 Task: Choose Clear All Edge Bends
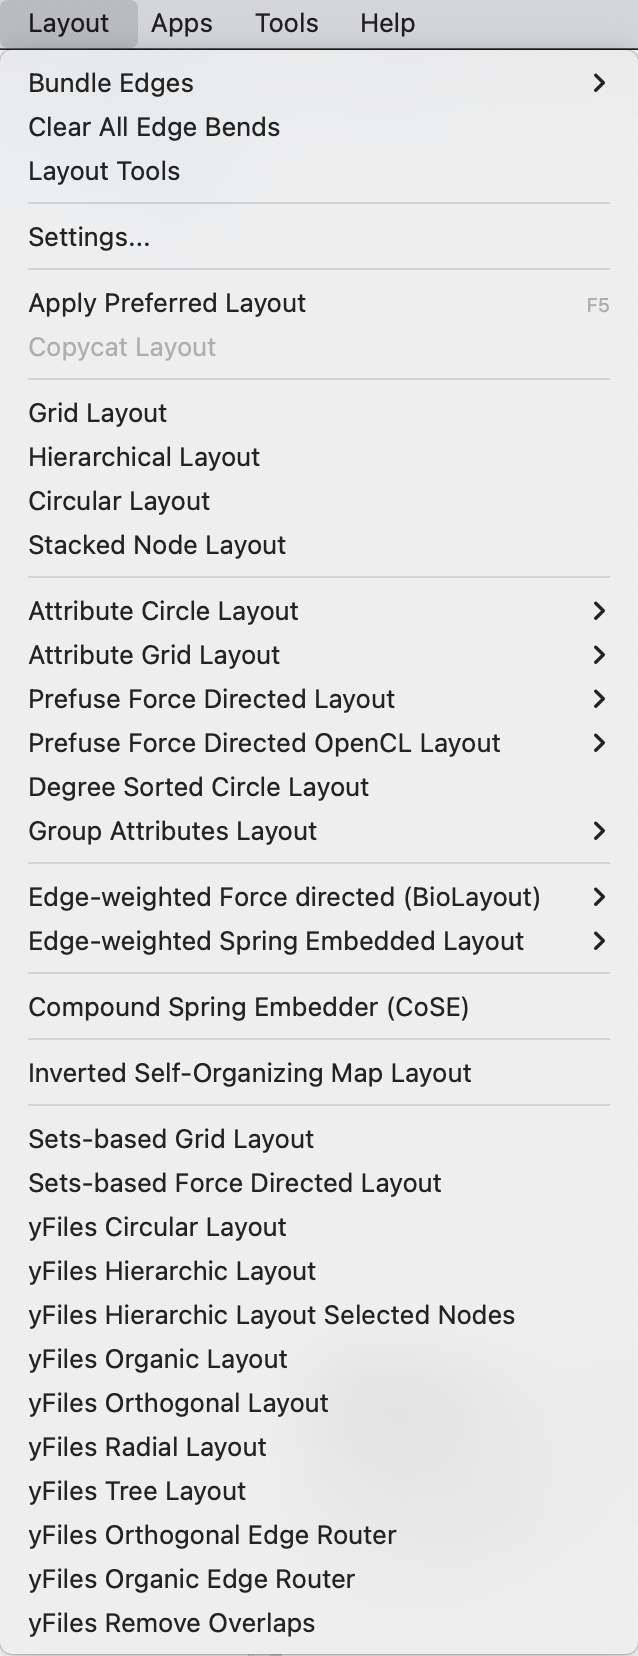point(154,127)
